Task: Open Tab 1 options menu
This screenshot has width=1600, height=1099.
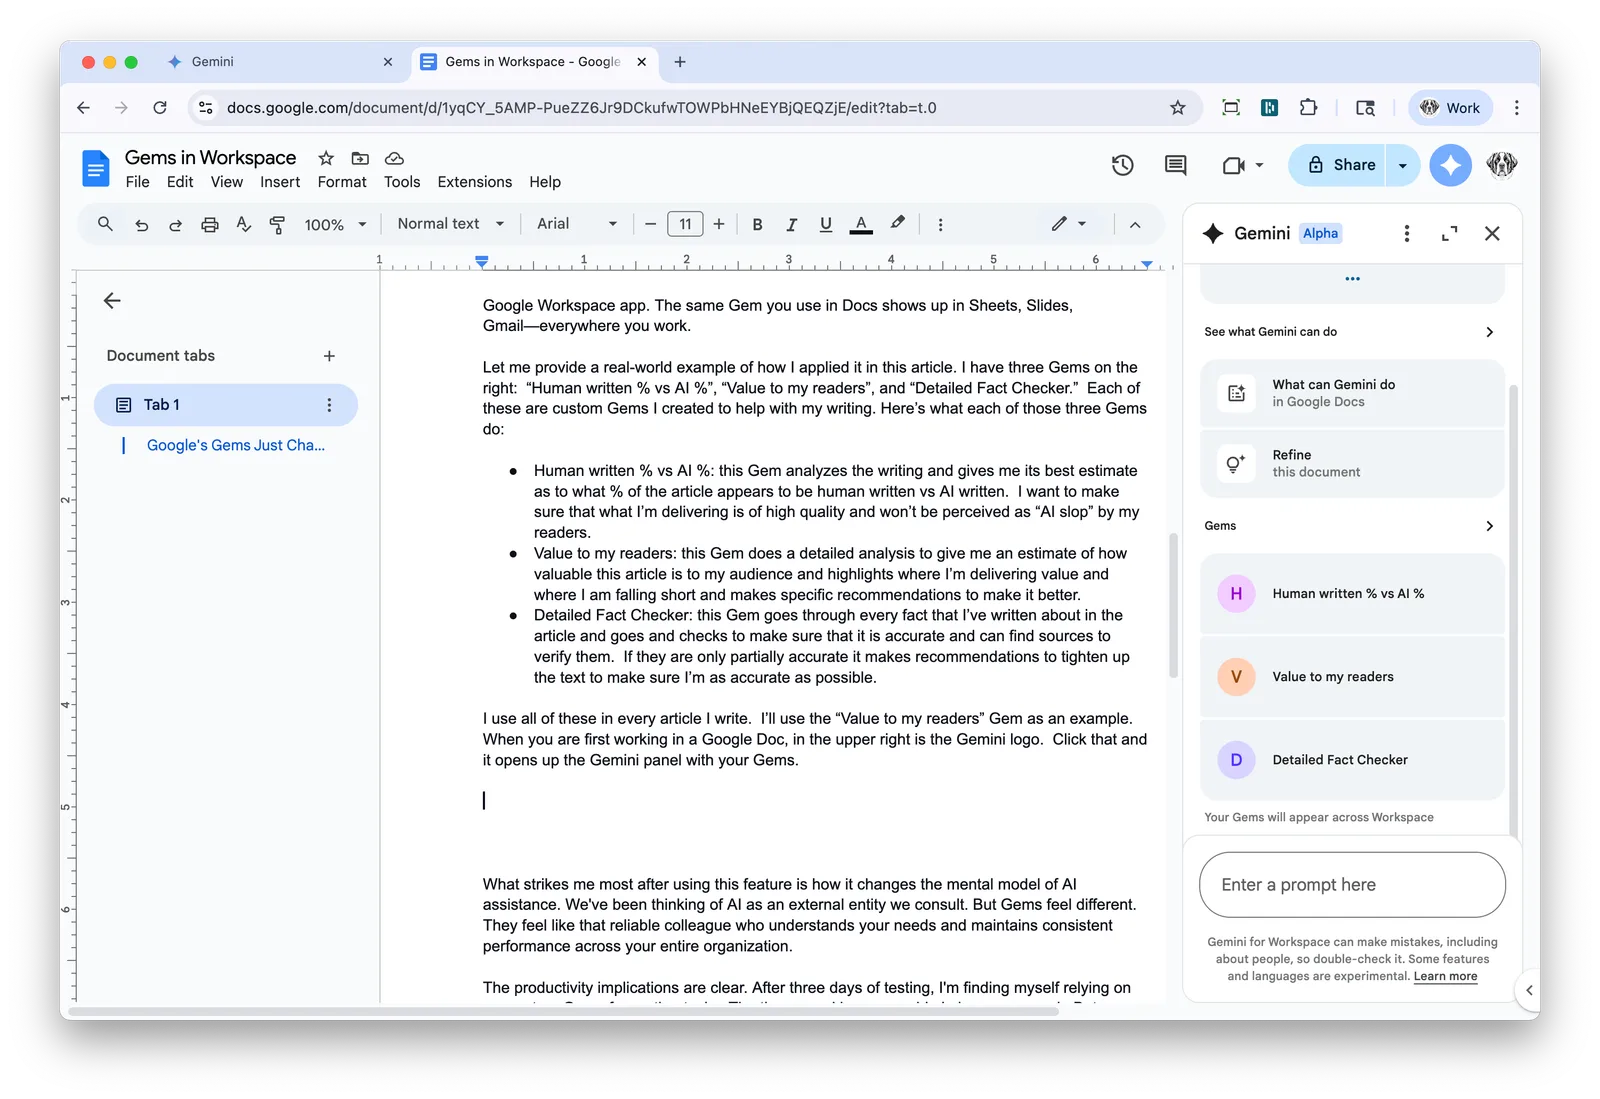Action: pos(329,405)
